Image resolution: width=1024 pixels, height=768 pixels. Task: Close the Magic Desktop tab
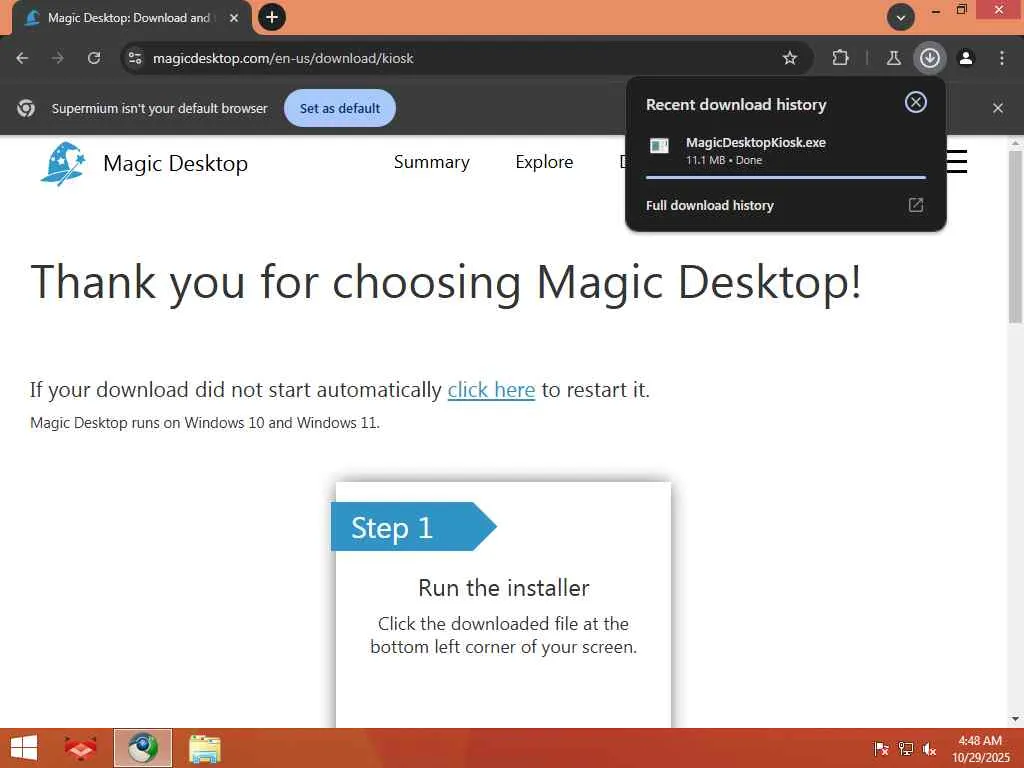pos(234,18)
